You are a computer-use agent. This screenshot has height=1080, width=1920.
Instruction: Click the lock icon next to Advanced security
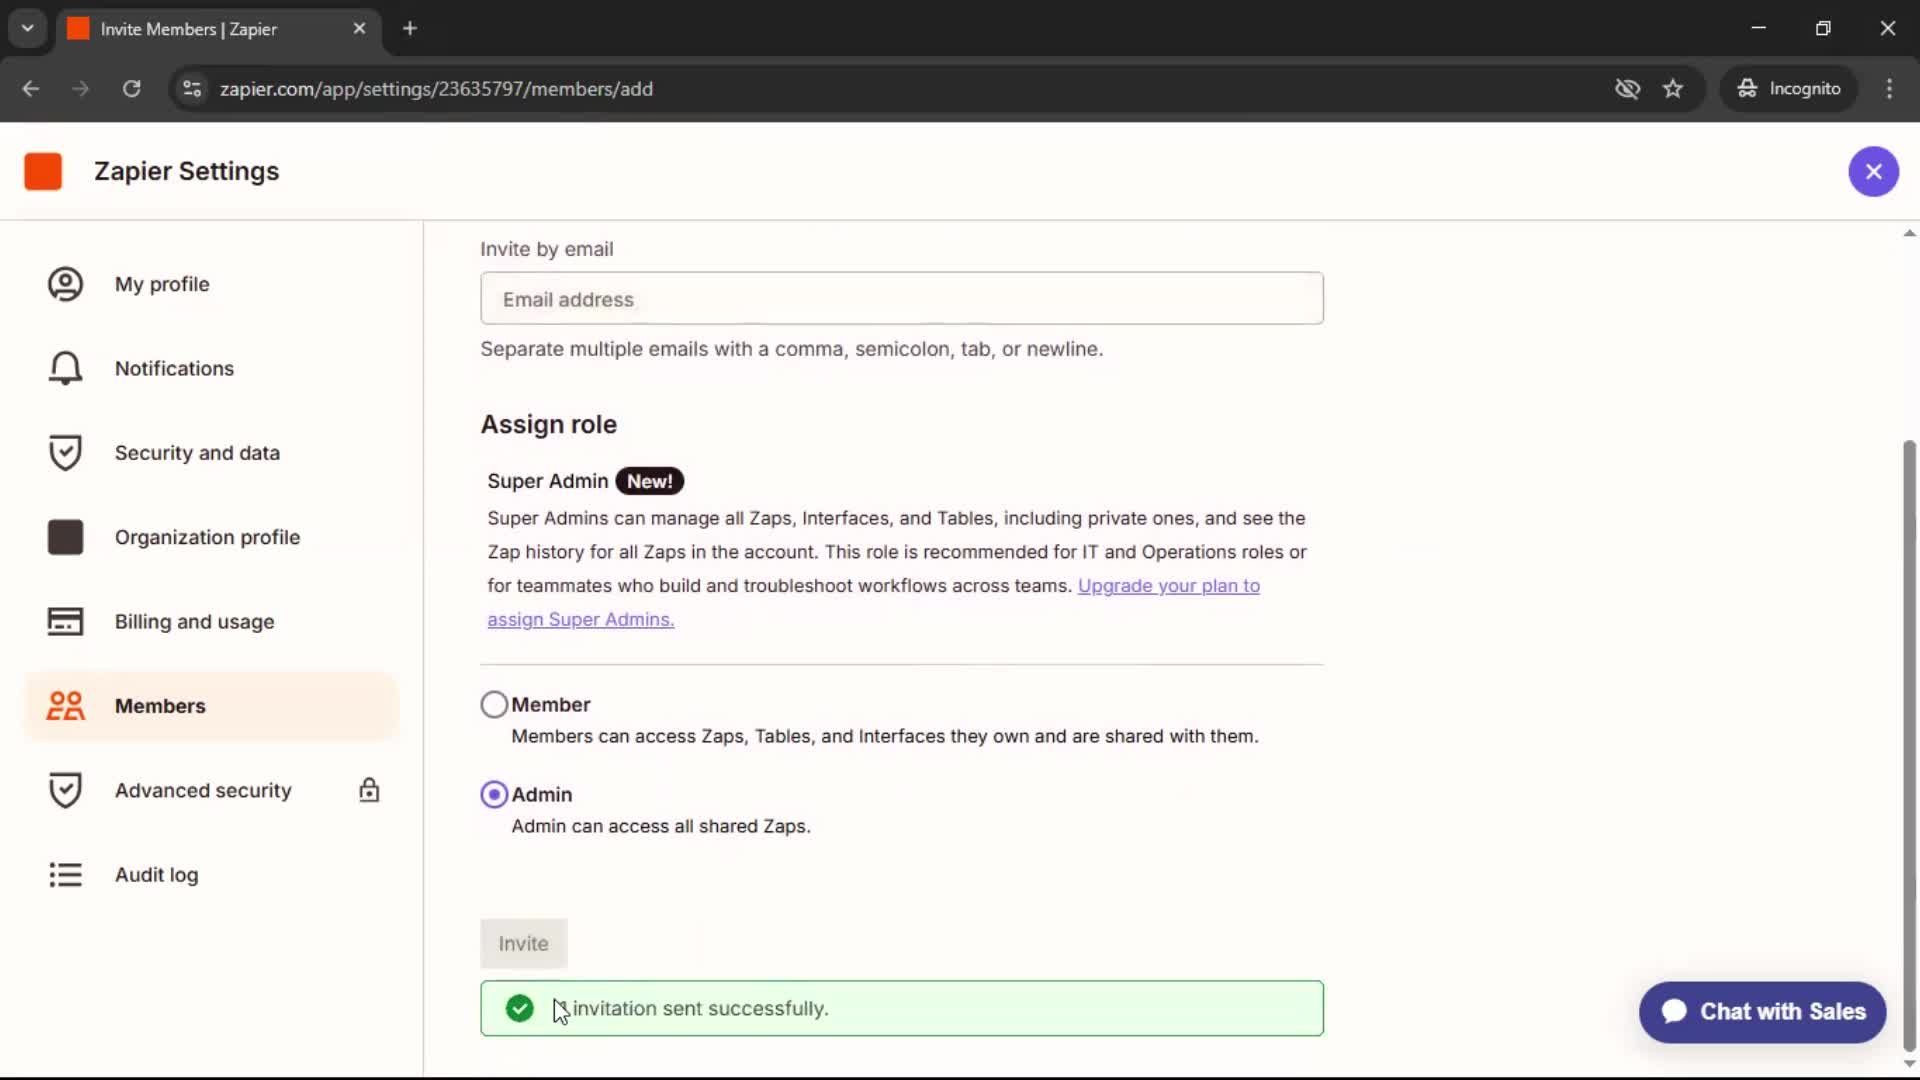369,790
